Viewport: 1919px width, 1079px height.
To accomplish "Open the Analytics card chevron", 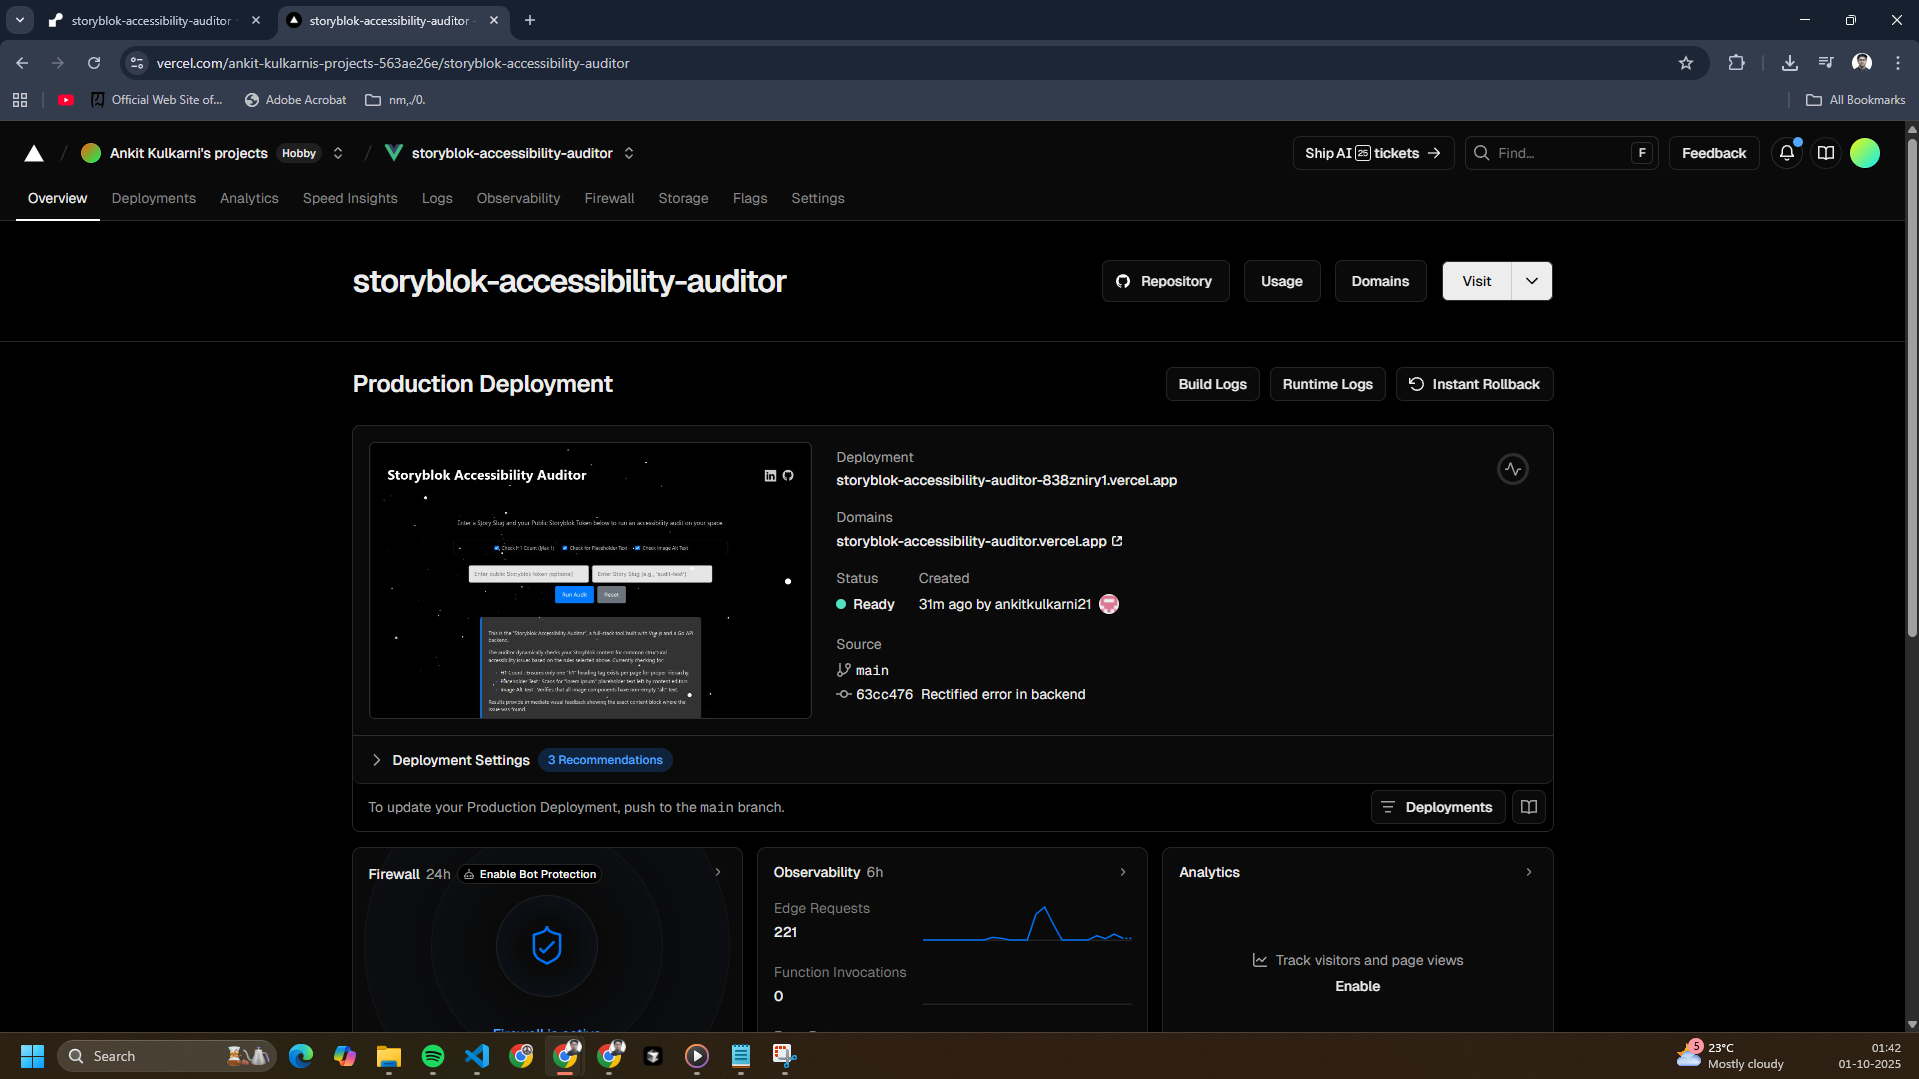I will (1529, 872).
